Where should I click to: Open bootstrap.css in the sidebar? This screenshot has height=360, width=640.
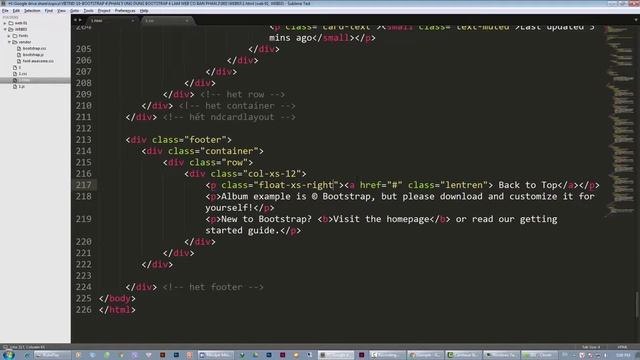tap(34, 49)
